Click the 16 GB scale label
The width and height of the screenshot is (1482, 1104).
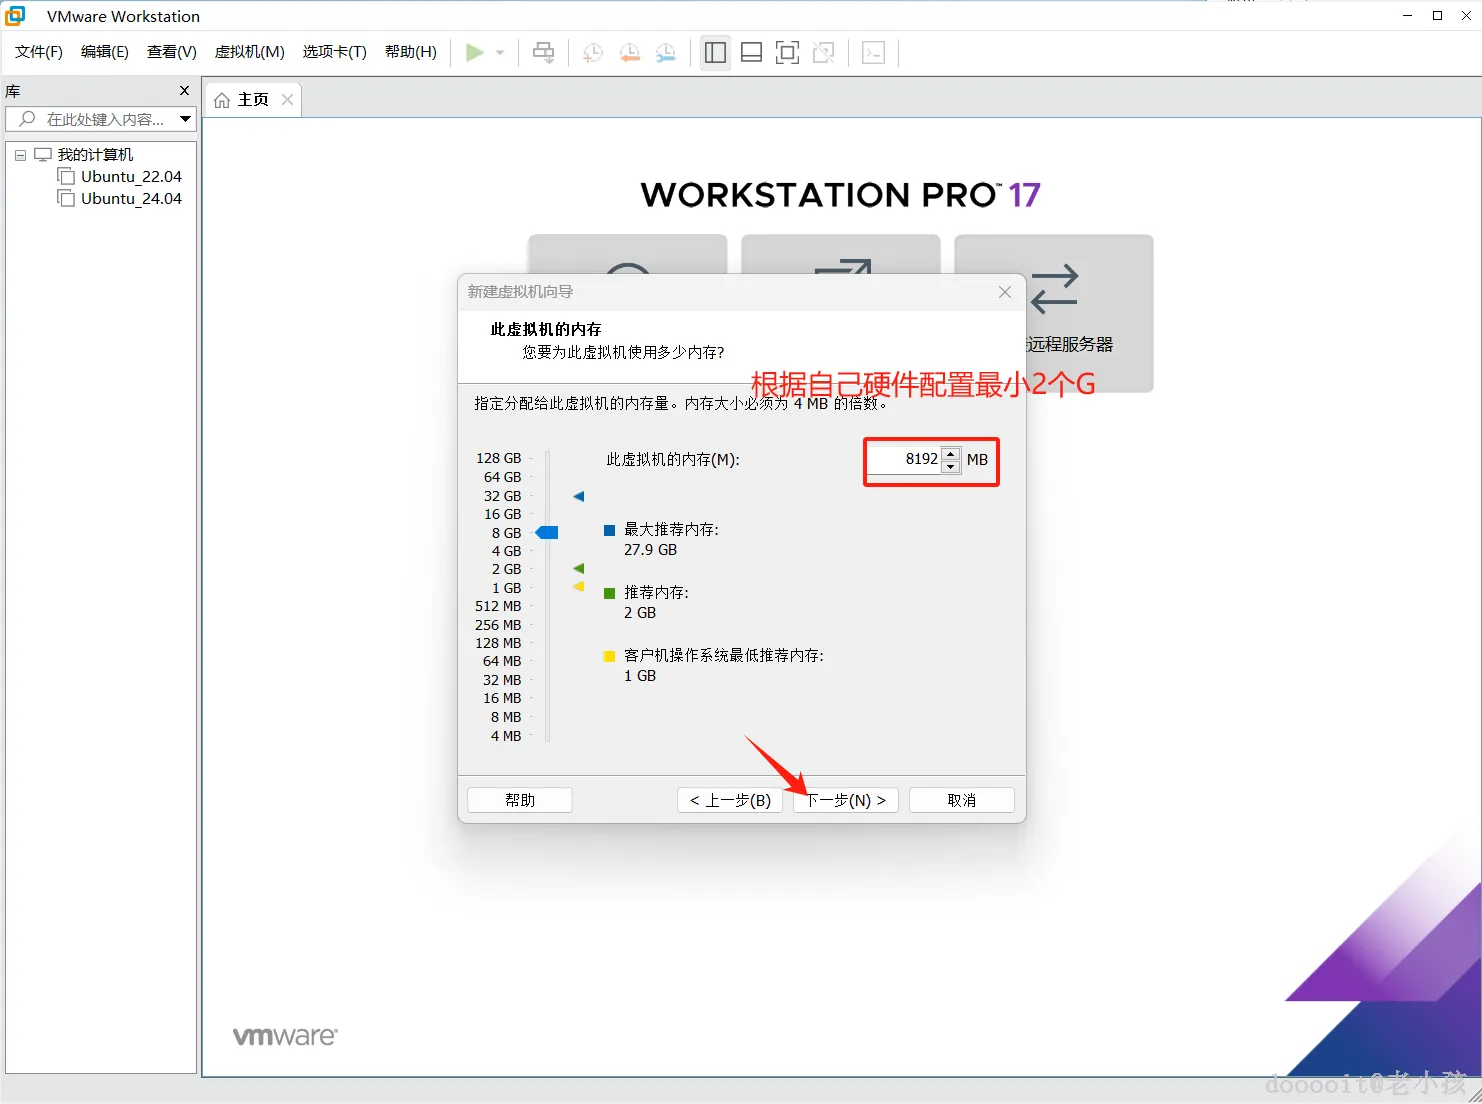coord(503,514)
